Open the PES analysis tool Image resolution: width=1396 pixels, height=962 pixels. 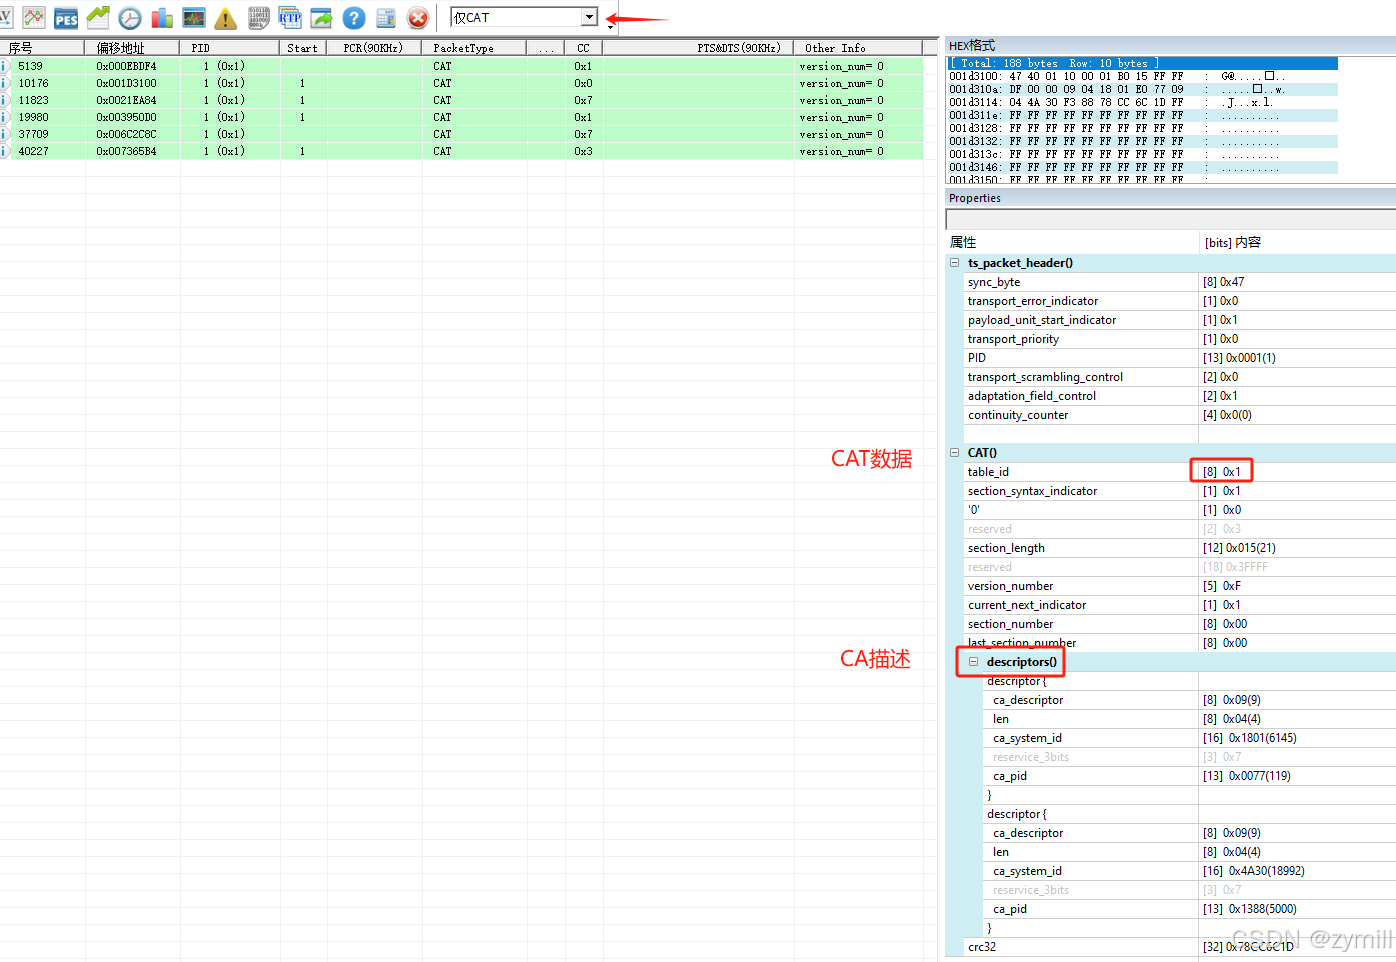pos(66,17)
